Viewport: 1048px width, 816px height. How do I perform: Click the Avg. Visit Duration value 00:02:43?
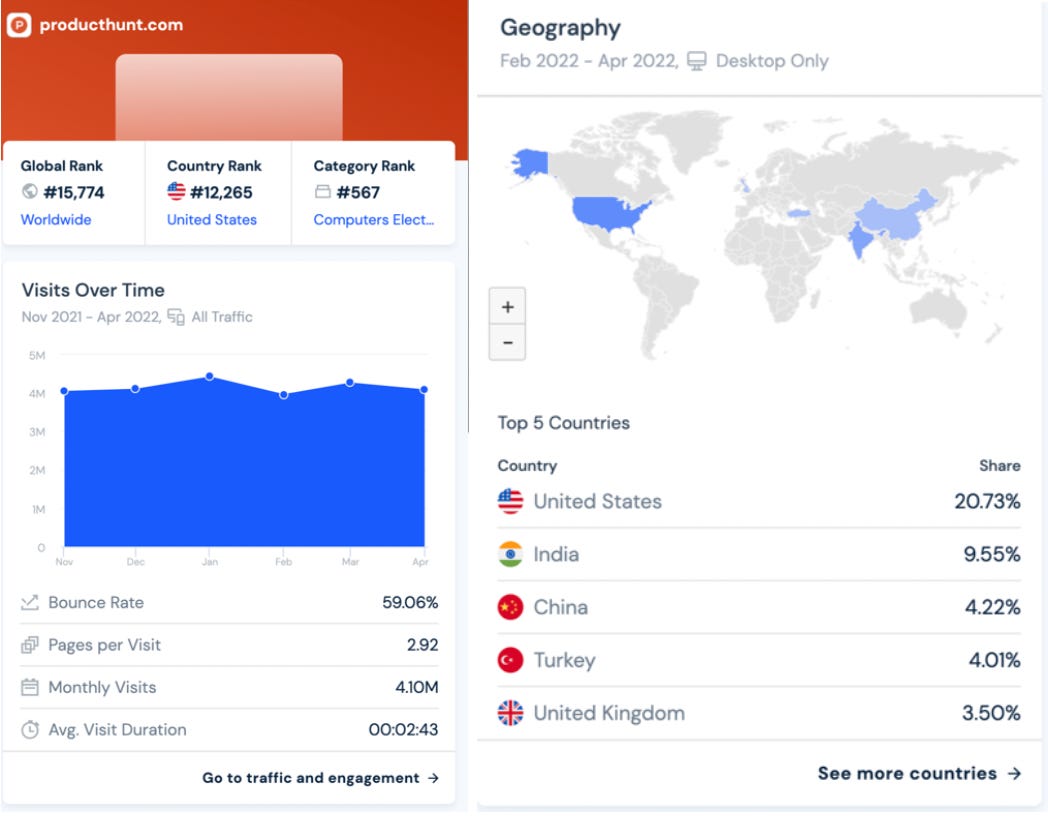click(404, 730)
